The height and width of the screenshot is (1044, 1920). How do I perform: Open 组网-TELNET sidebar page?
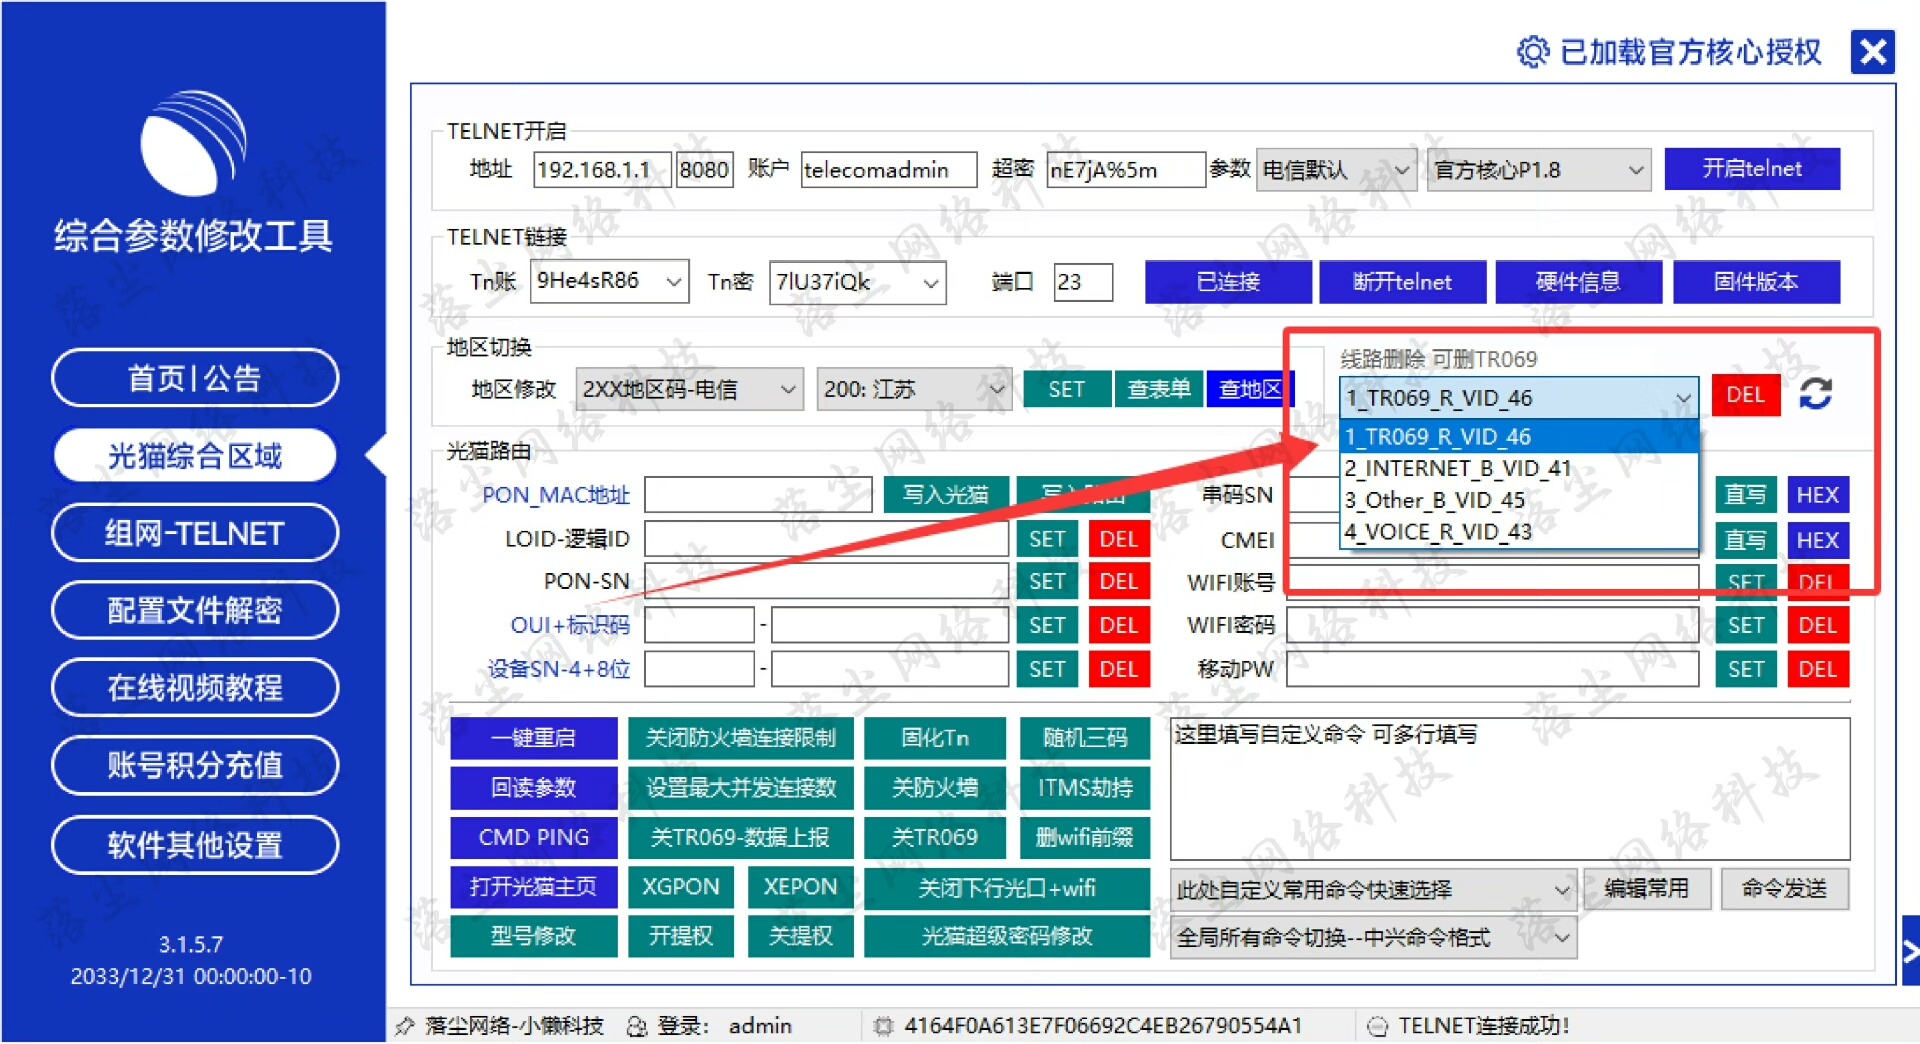pos(195,533)
